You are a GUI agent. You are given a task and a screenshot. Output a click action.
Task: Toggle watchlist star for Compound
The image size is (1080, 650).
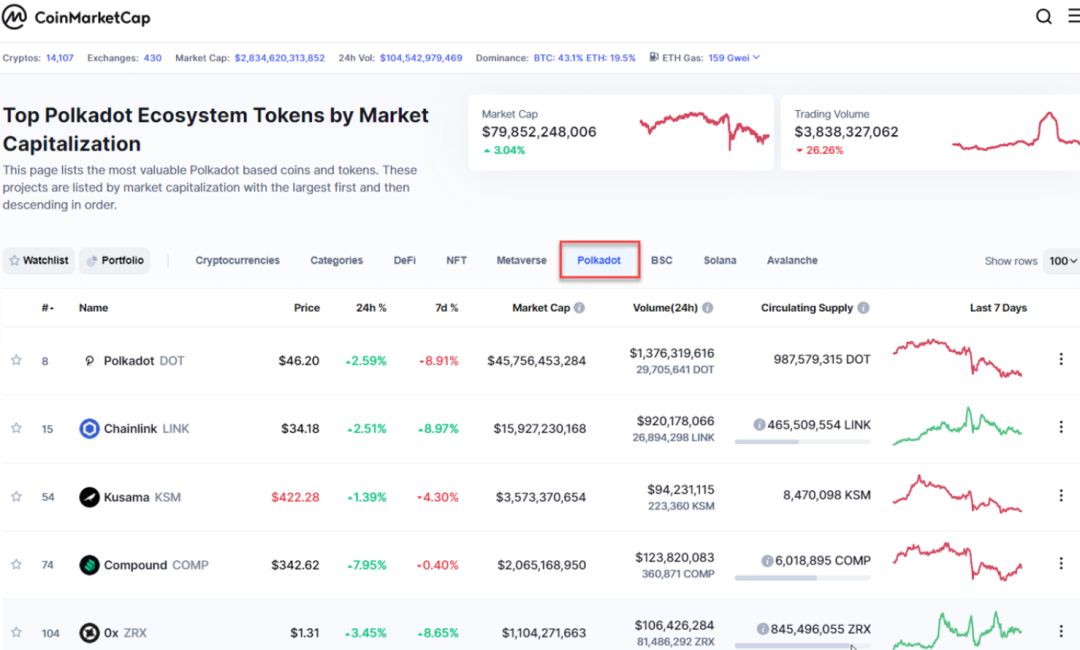(17, 565)
